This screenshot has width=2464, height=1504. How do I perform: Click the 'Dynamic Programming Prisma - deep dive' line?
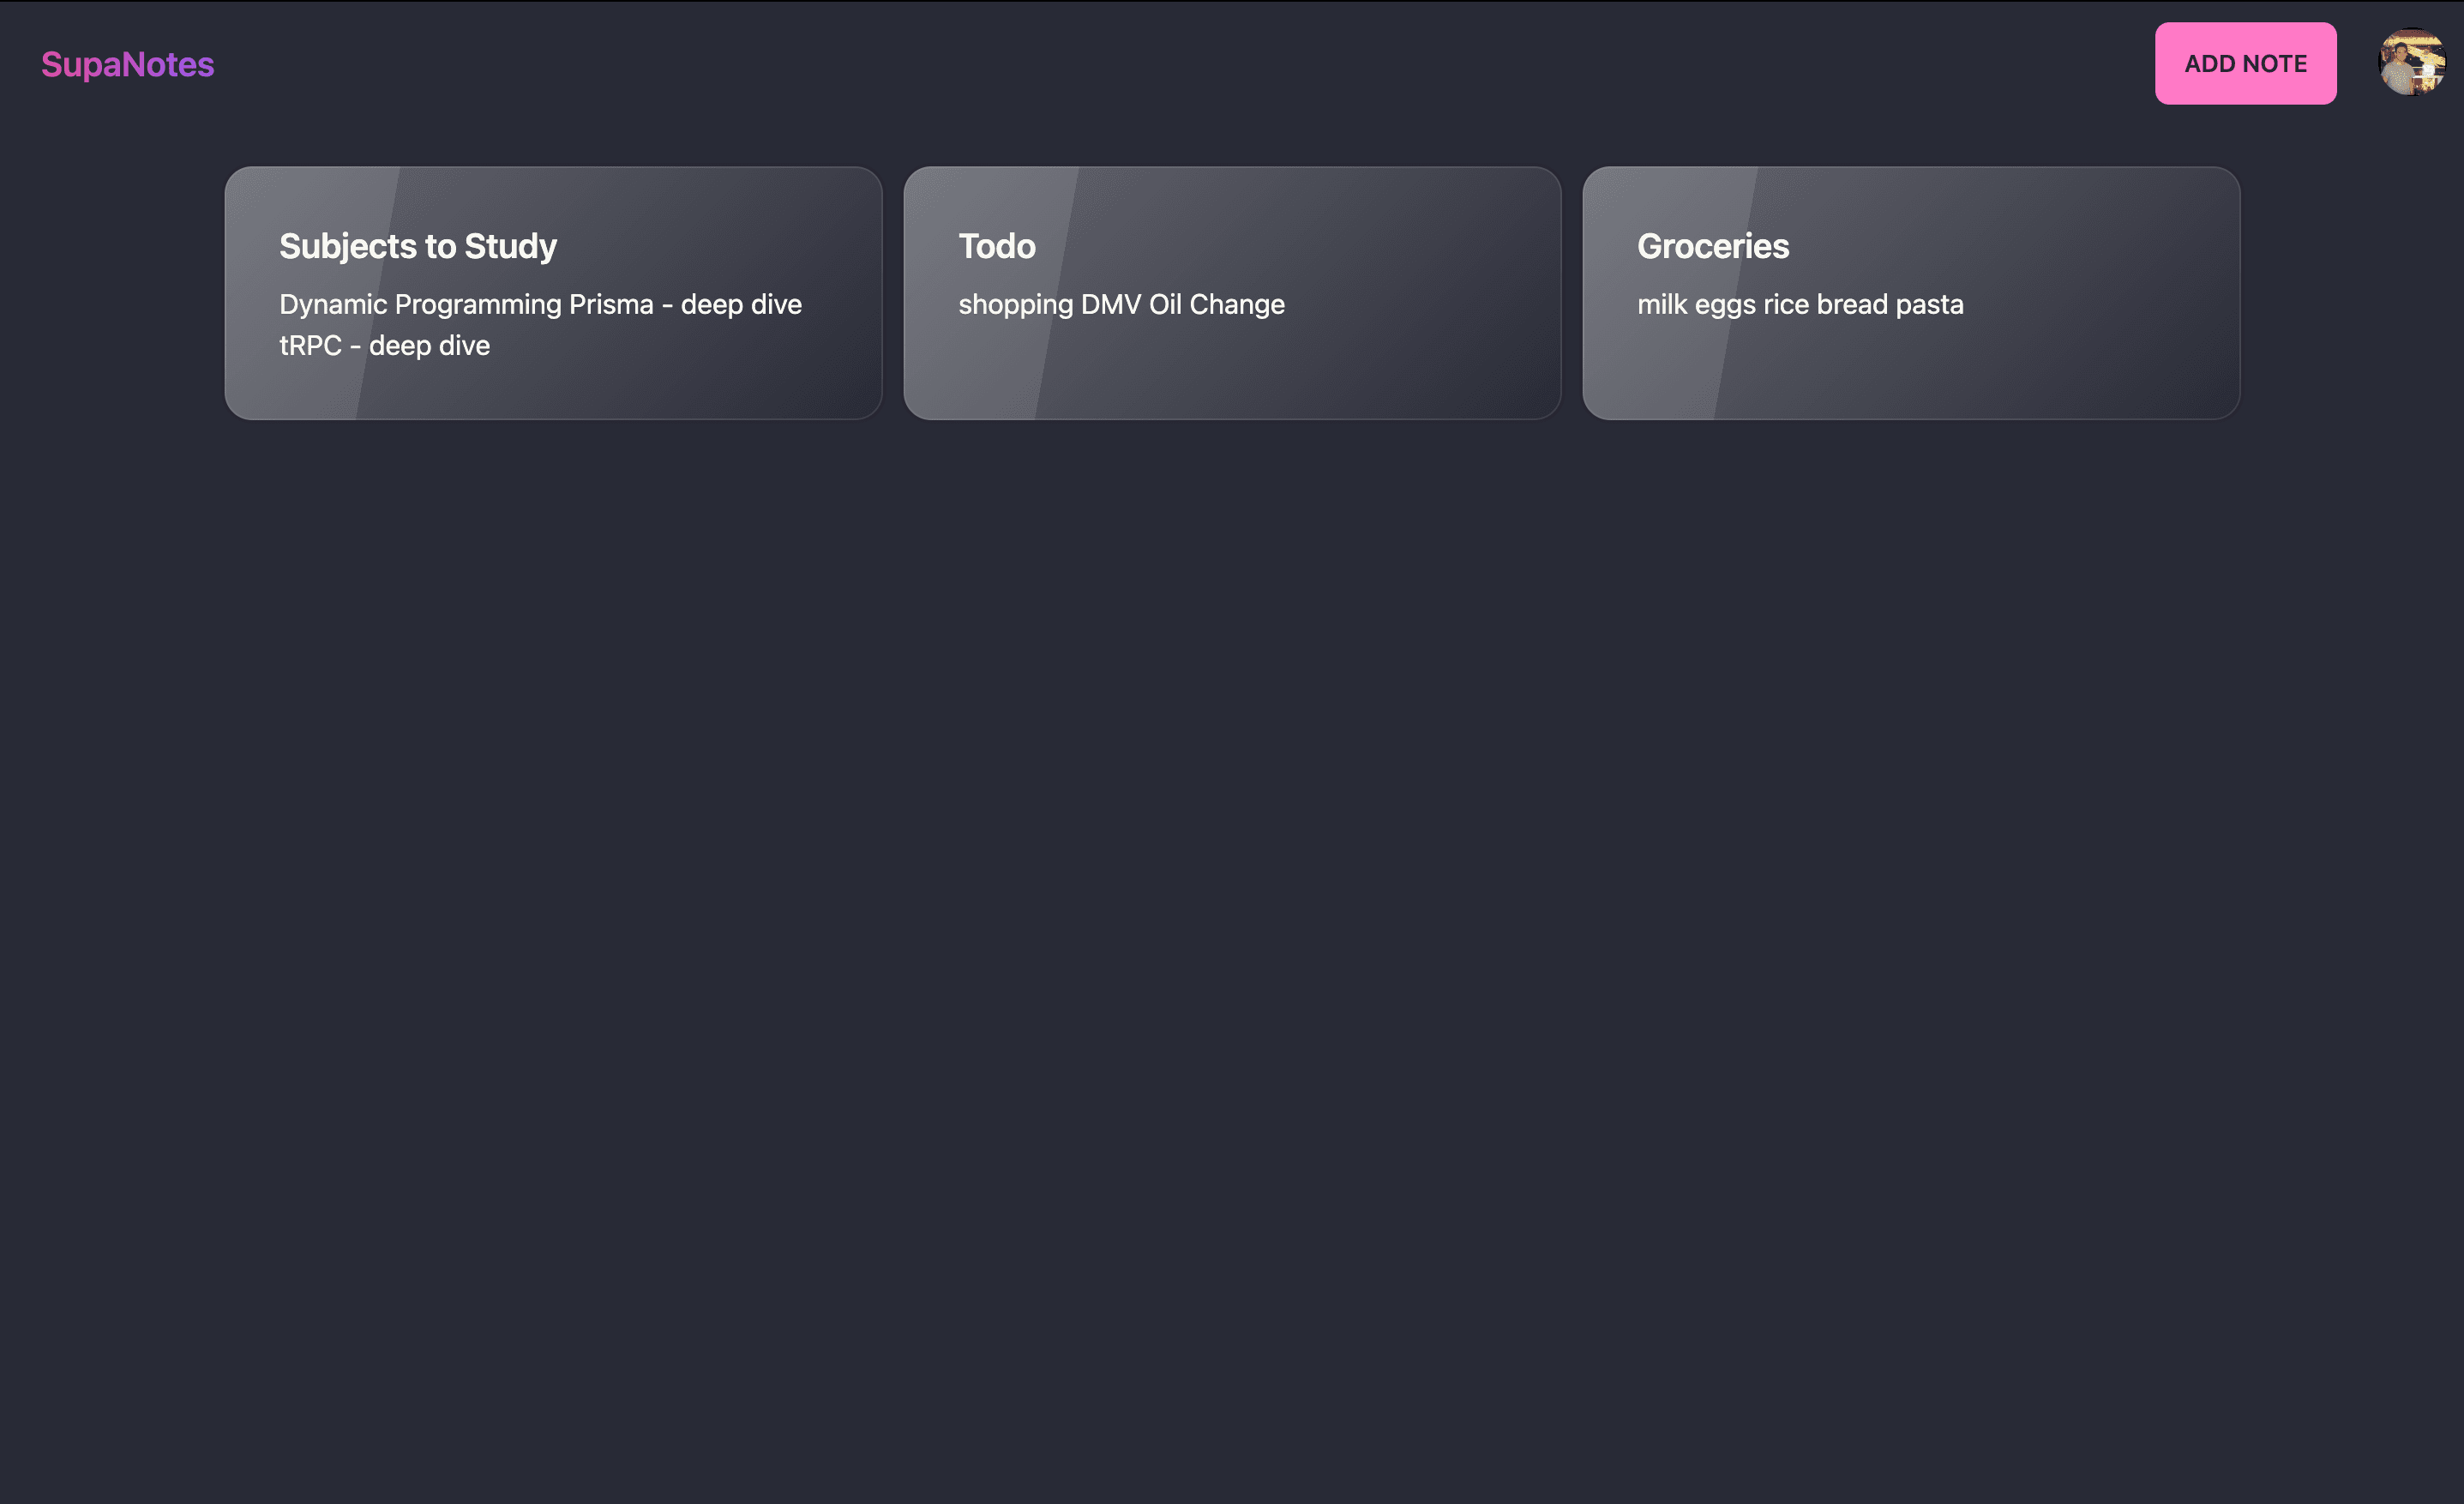coord(541,304)
